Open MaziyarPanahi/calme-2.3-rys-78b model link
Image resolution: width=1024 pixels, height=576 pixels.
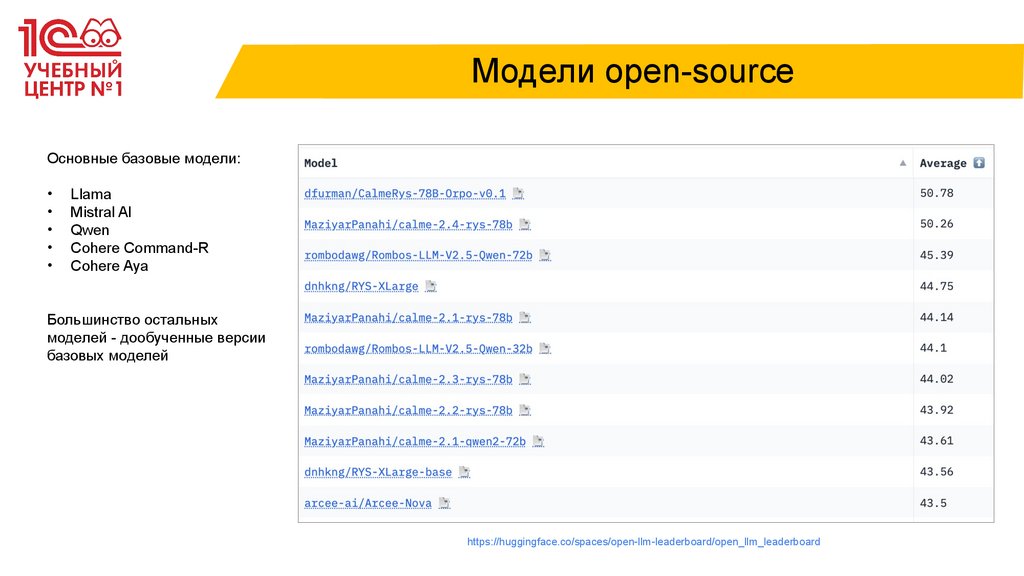tap(408, 379)
